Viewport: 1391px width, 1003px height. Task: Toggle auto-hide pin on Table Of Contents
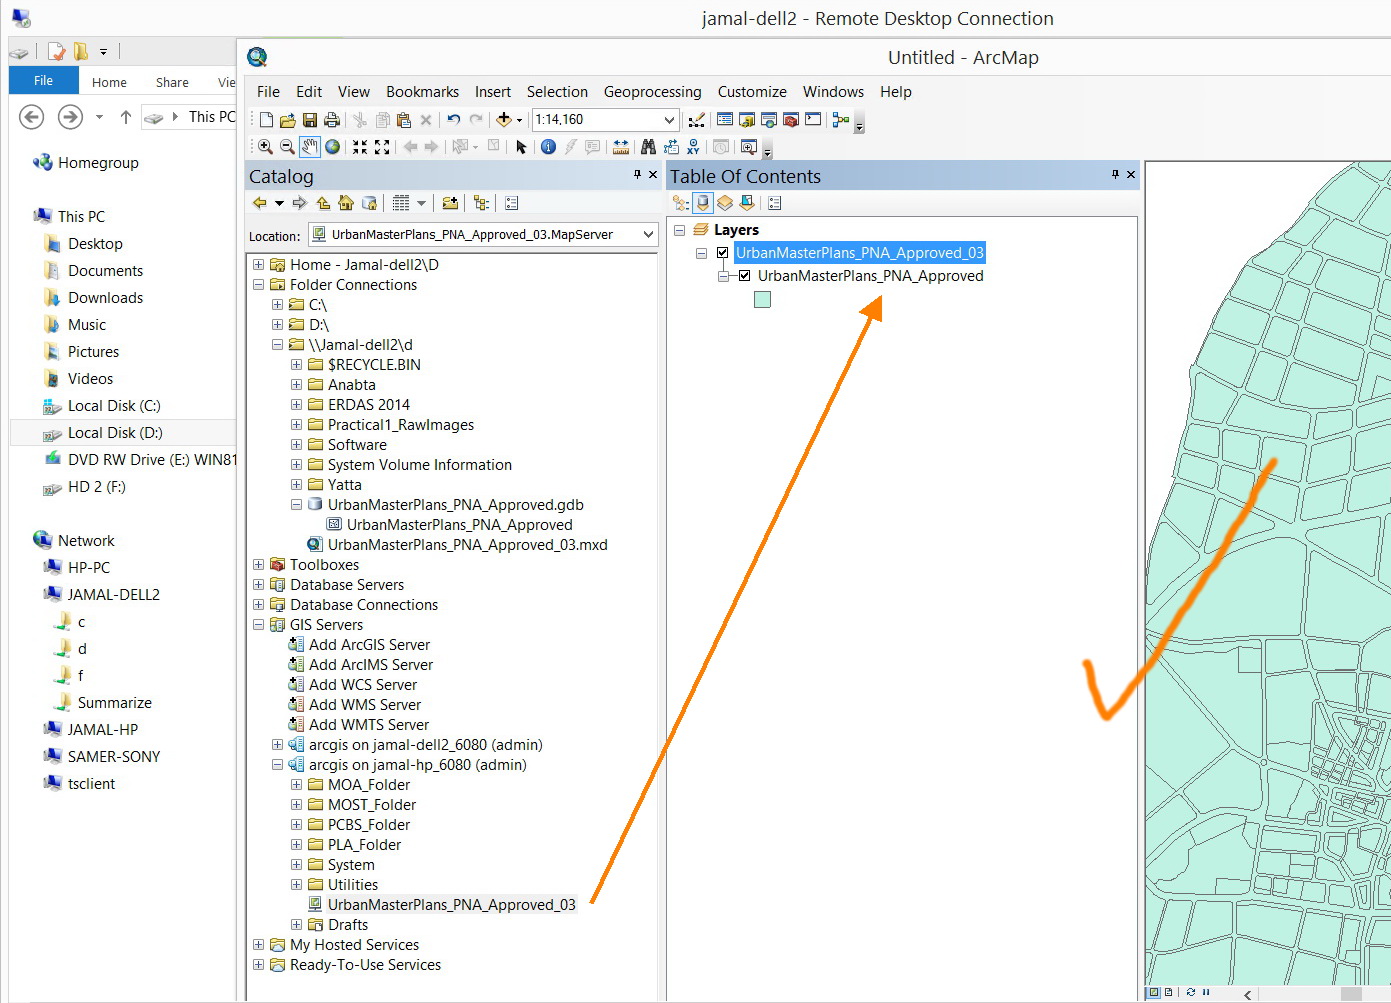pyautogui.click(x=1115, y=174)
